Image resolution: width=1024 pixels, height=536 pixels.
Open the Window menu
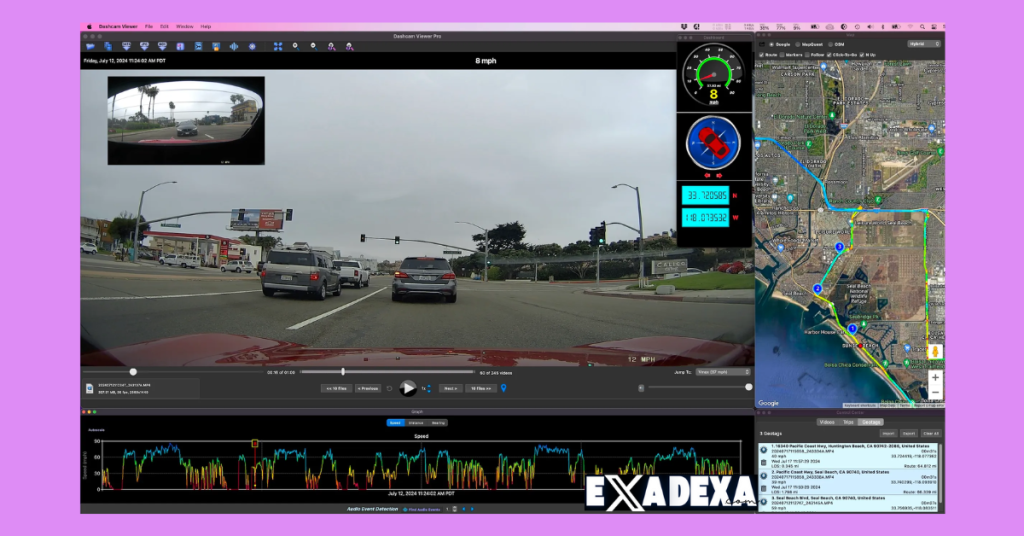click(x=185, y=27)
